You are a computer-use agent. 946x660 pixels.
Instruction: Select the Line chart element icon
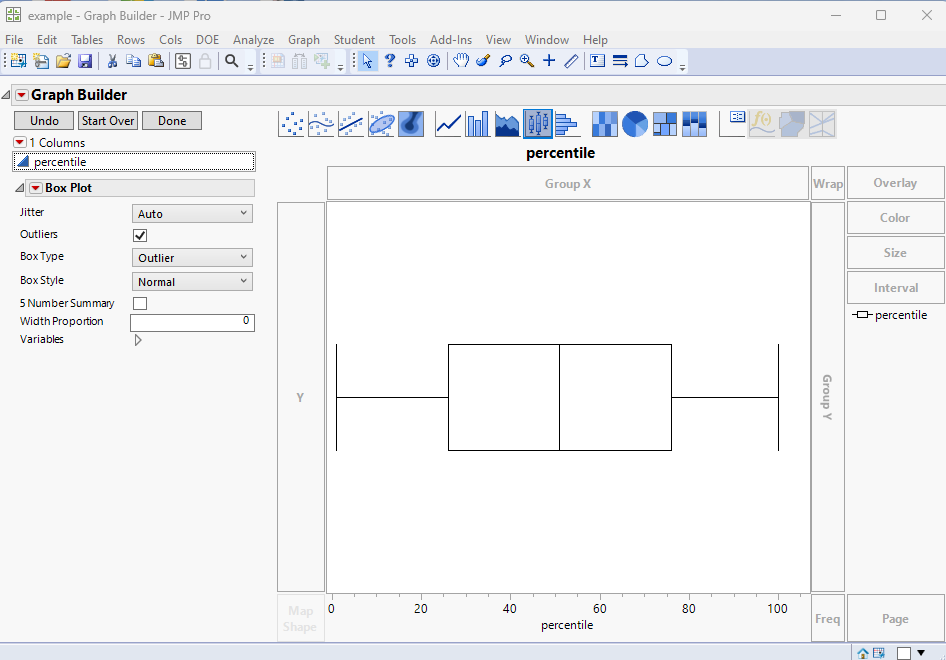point(448,124)
